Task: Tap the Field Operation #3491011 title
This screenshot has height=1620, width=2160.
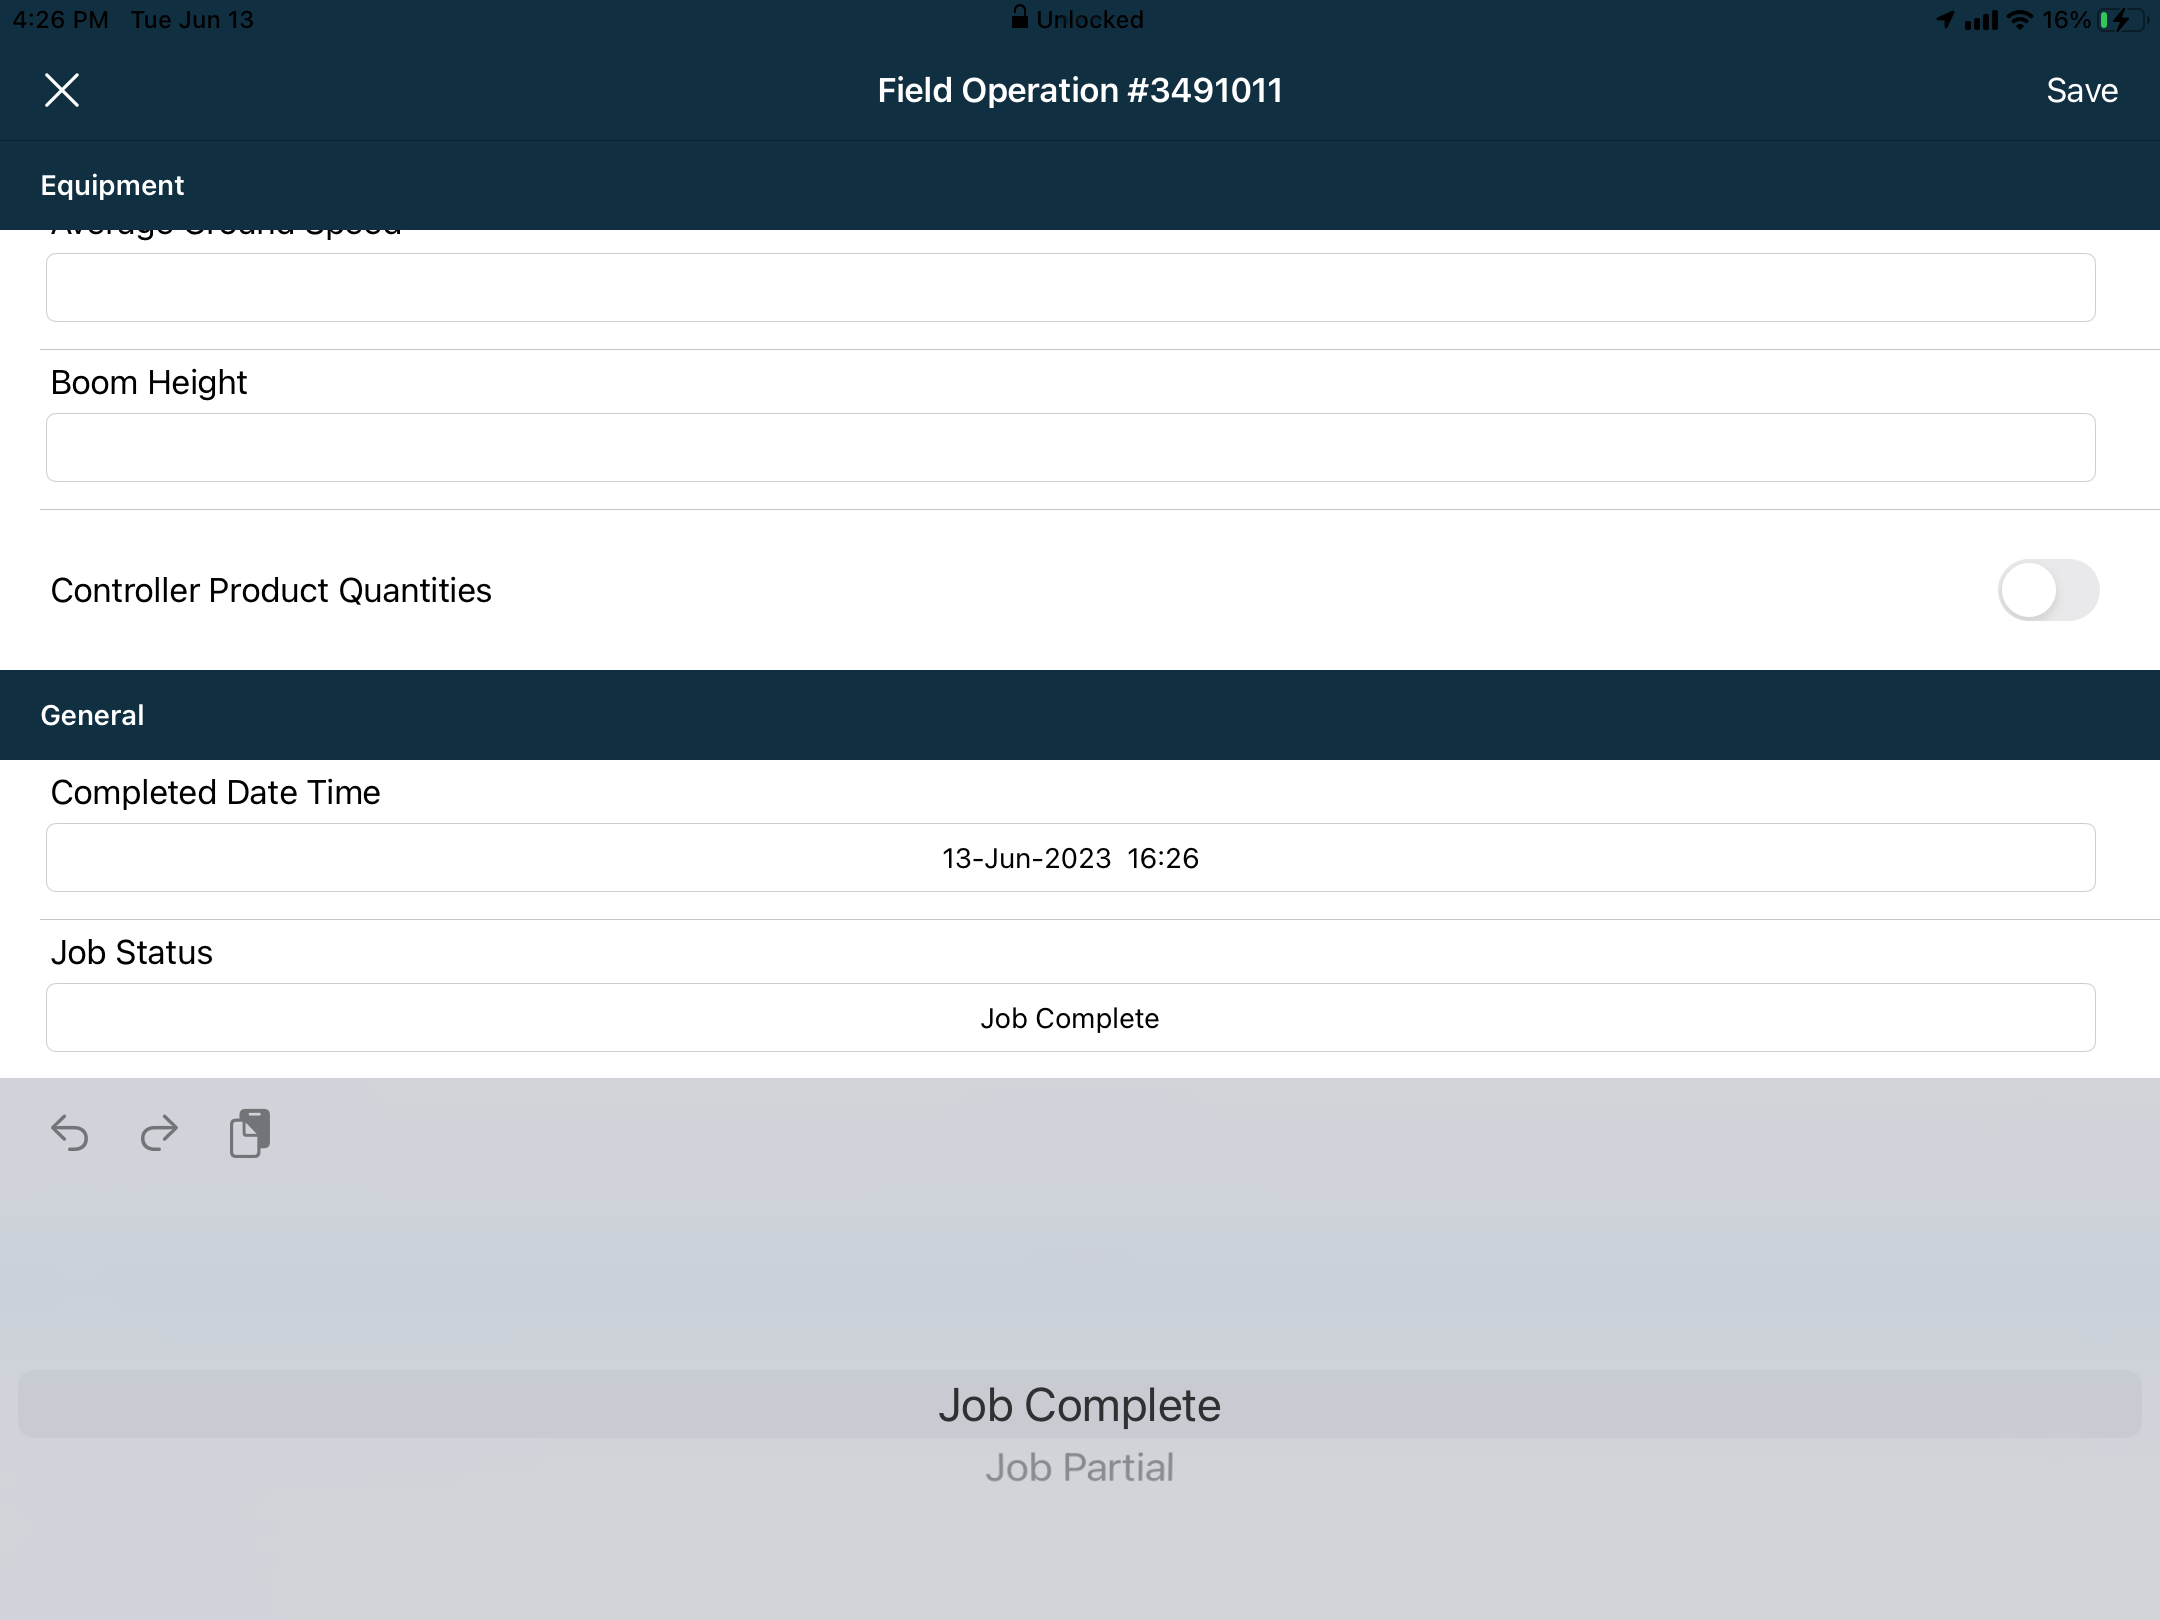Action: point(1079,90)
